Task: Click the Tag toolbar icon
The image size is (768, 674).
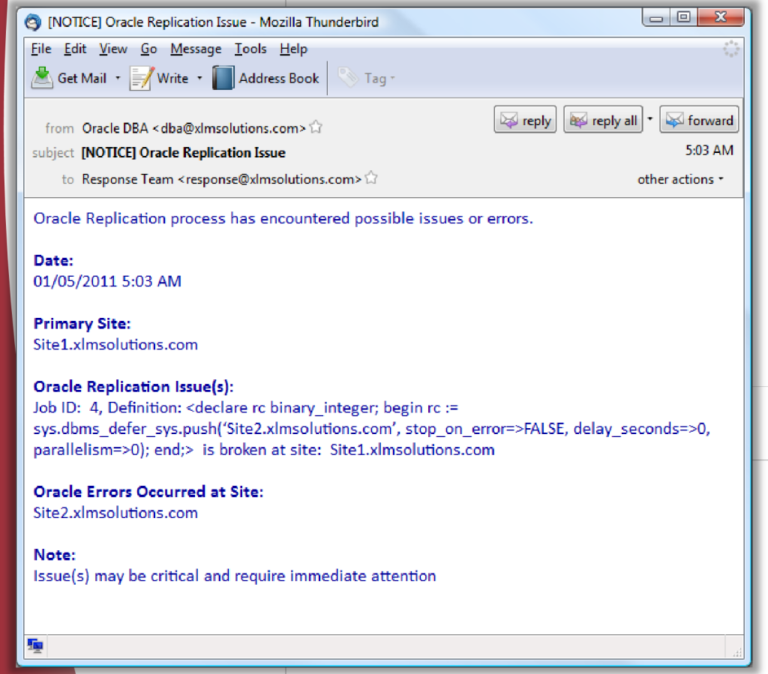Action: (x=348, y=78)
